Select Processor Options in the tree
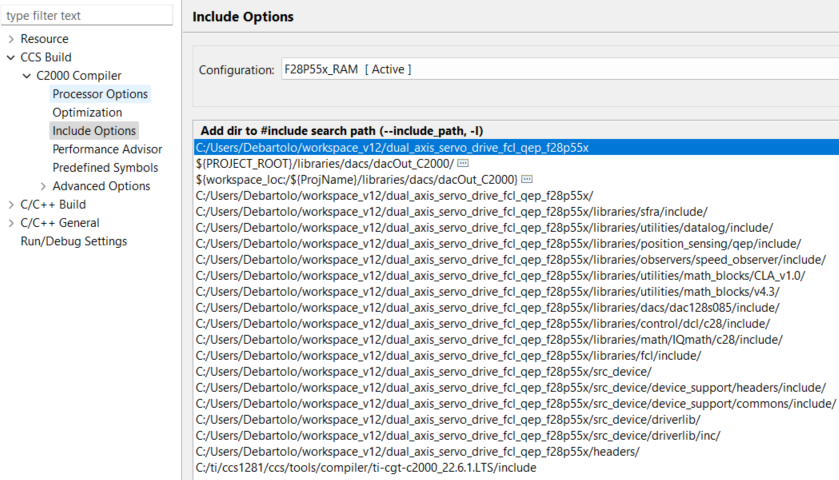839x480 pixels. [x=100, y=94]
